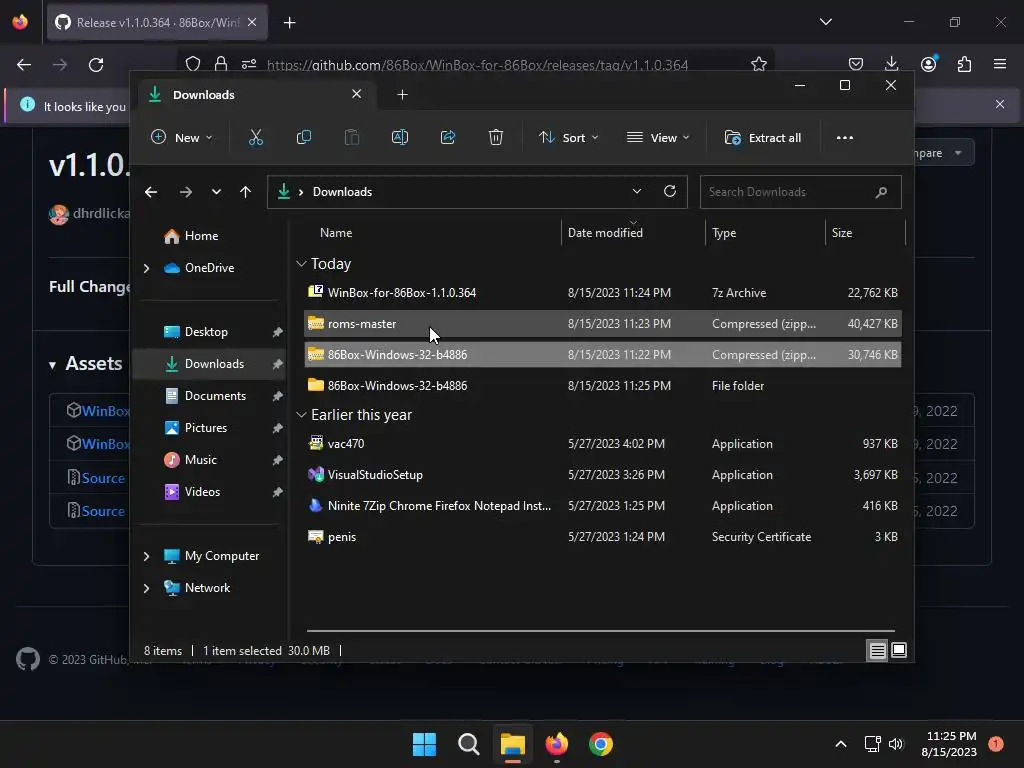
Task: Click the Copy icon in Explorer toolbar
Action: click(x=304, y=138)
